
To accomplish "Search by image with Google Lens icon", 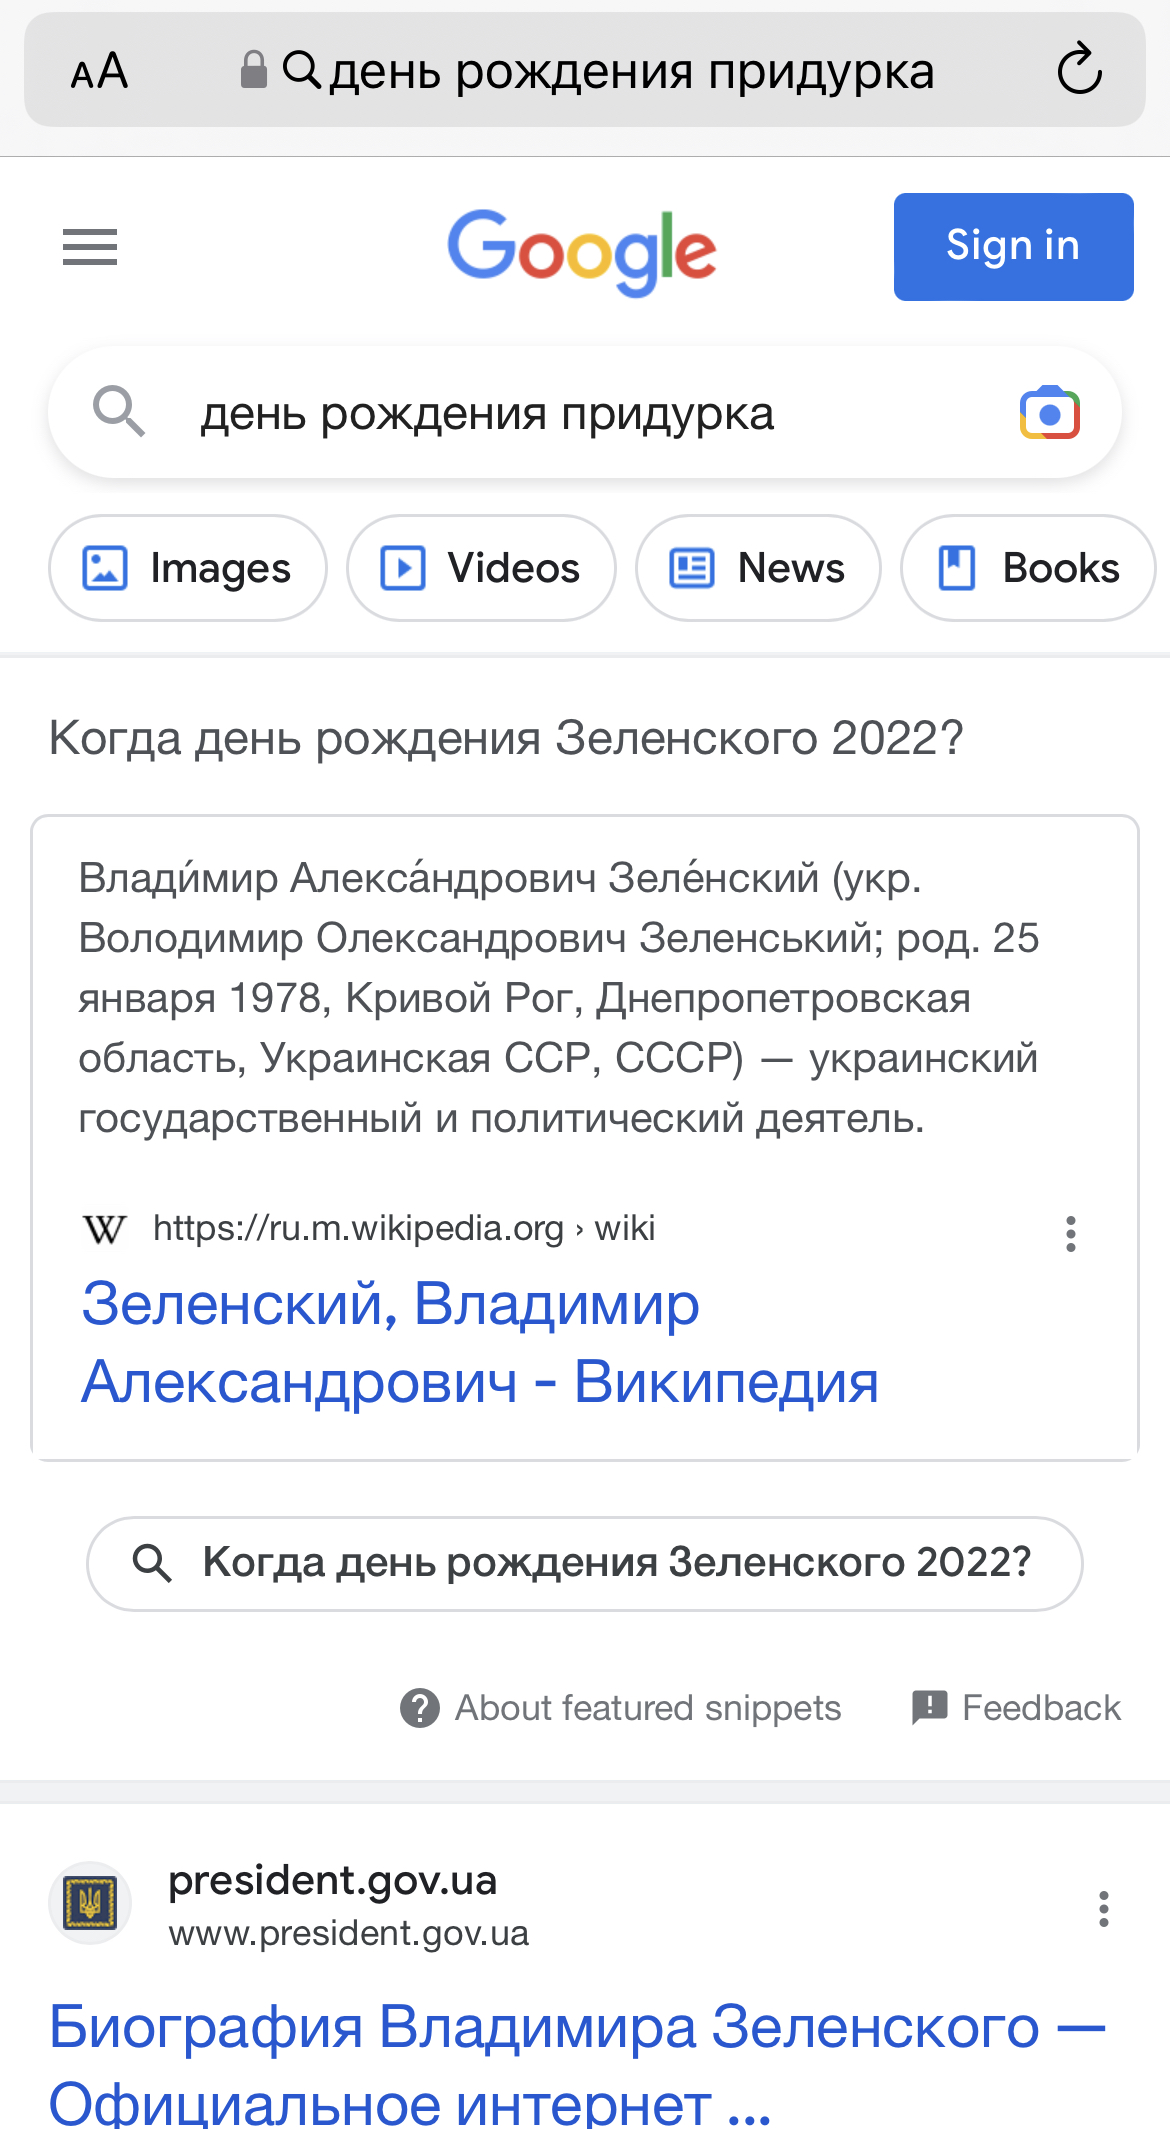I will pyautogui.click(x=1049, y=413).
